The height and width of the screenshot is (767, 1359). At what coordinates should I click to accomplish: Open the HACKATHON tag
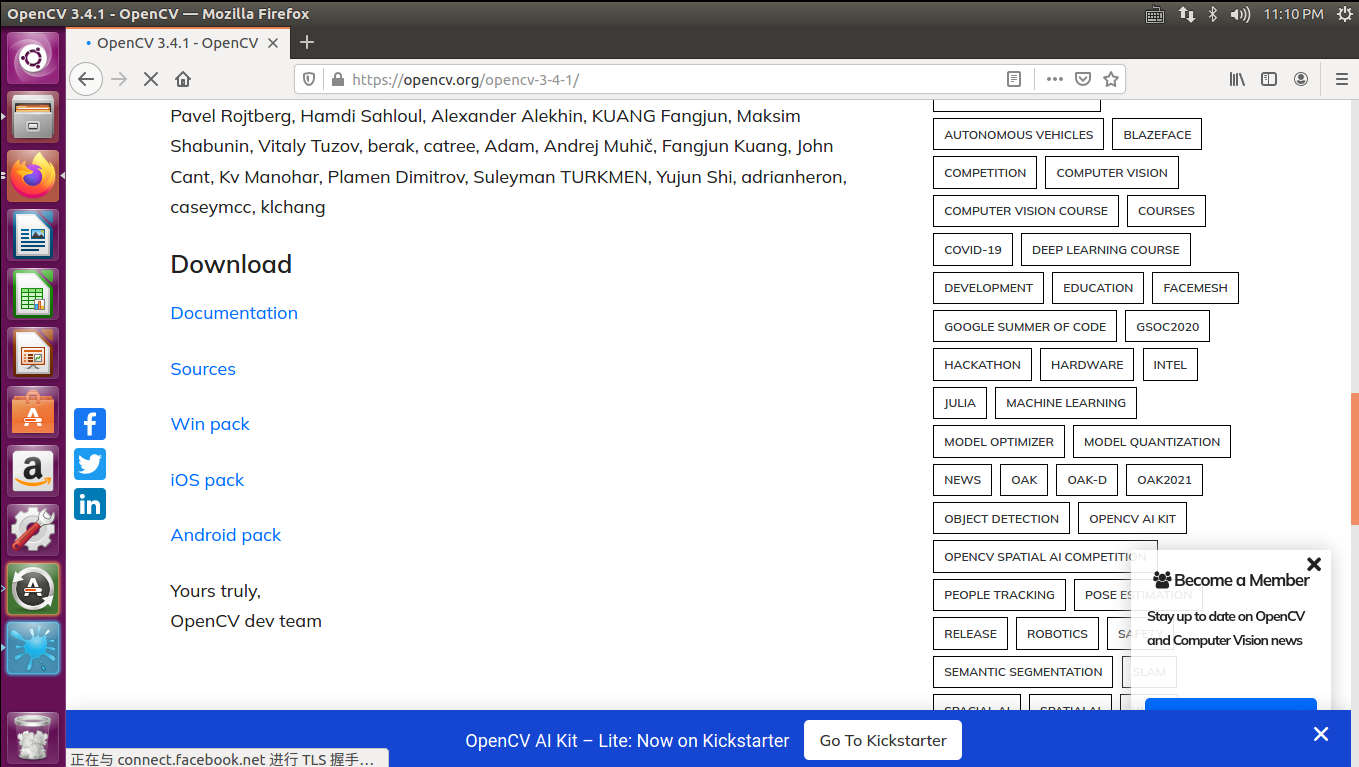983,365
